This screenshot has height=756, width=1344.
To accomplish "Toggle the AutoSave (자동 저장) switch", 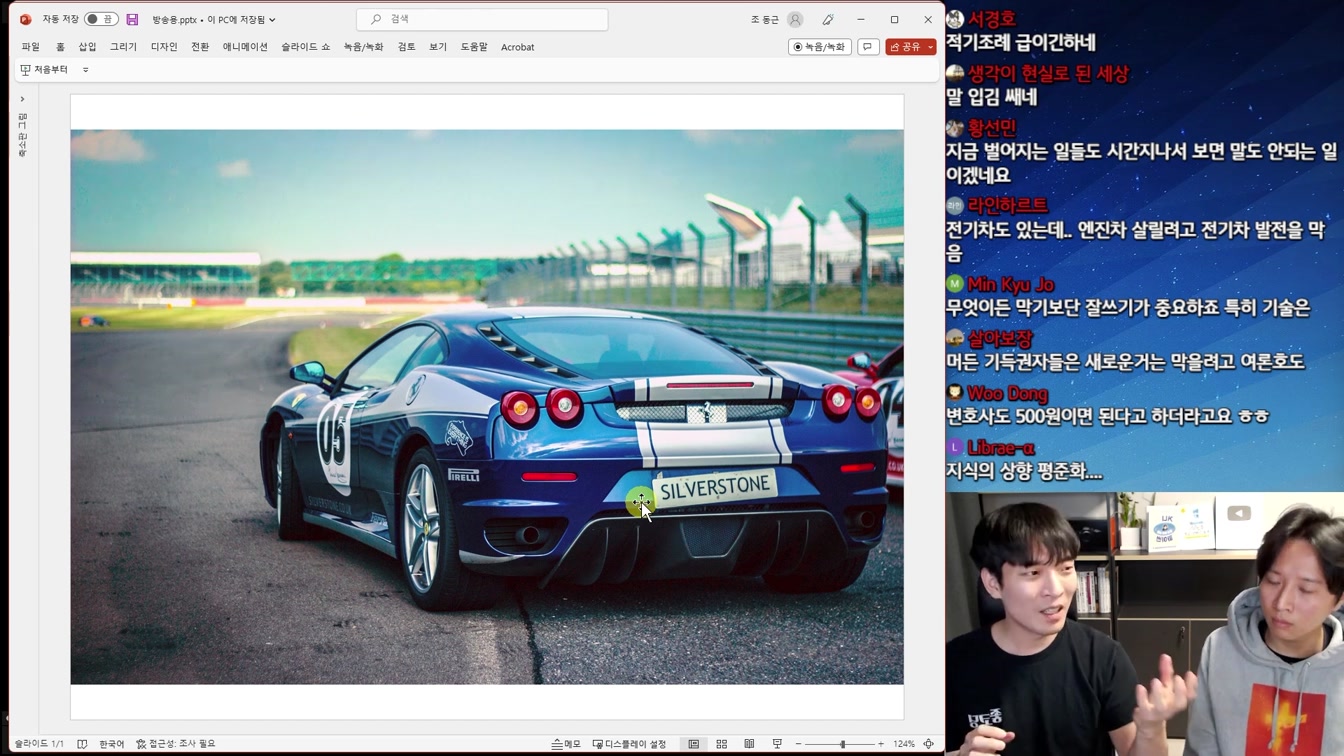I will pos(100,19).
